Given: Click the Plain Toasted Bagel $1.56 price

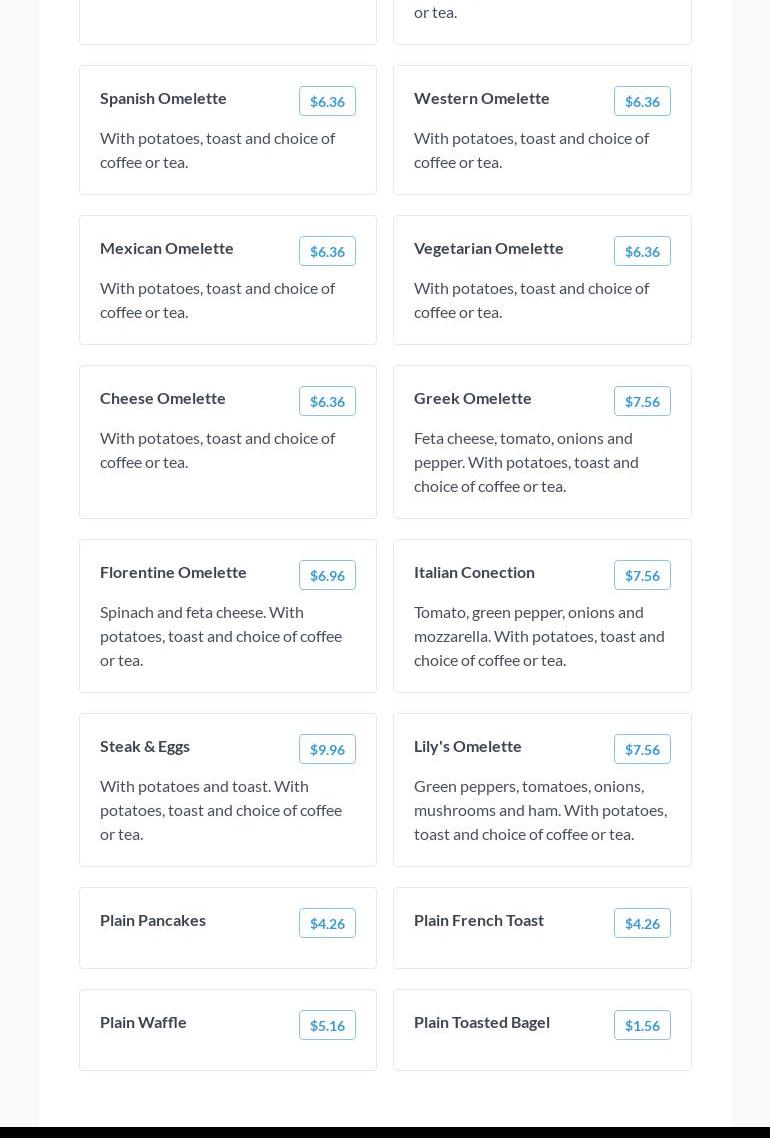Looking at the screenshot, I should click(x=642, y=1025).
